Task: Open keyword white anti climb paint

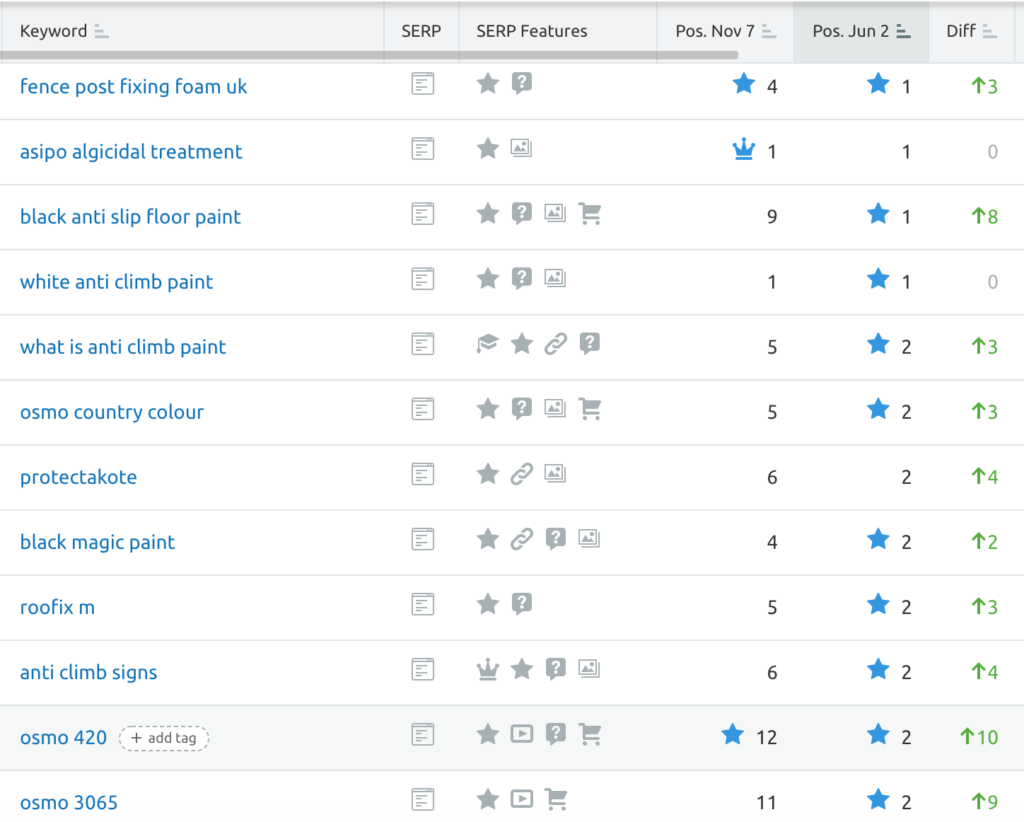Action: coord(116,281)
